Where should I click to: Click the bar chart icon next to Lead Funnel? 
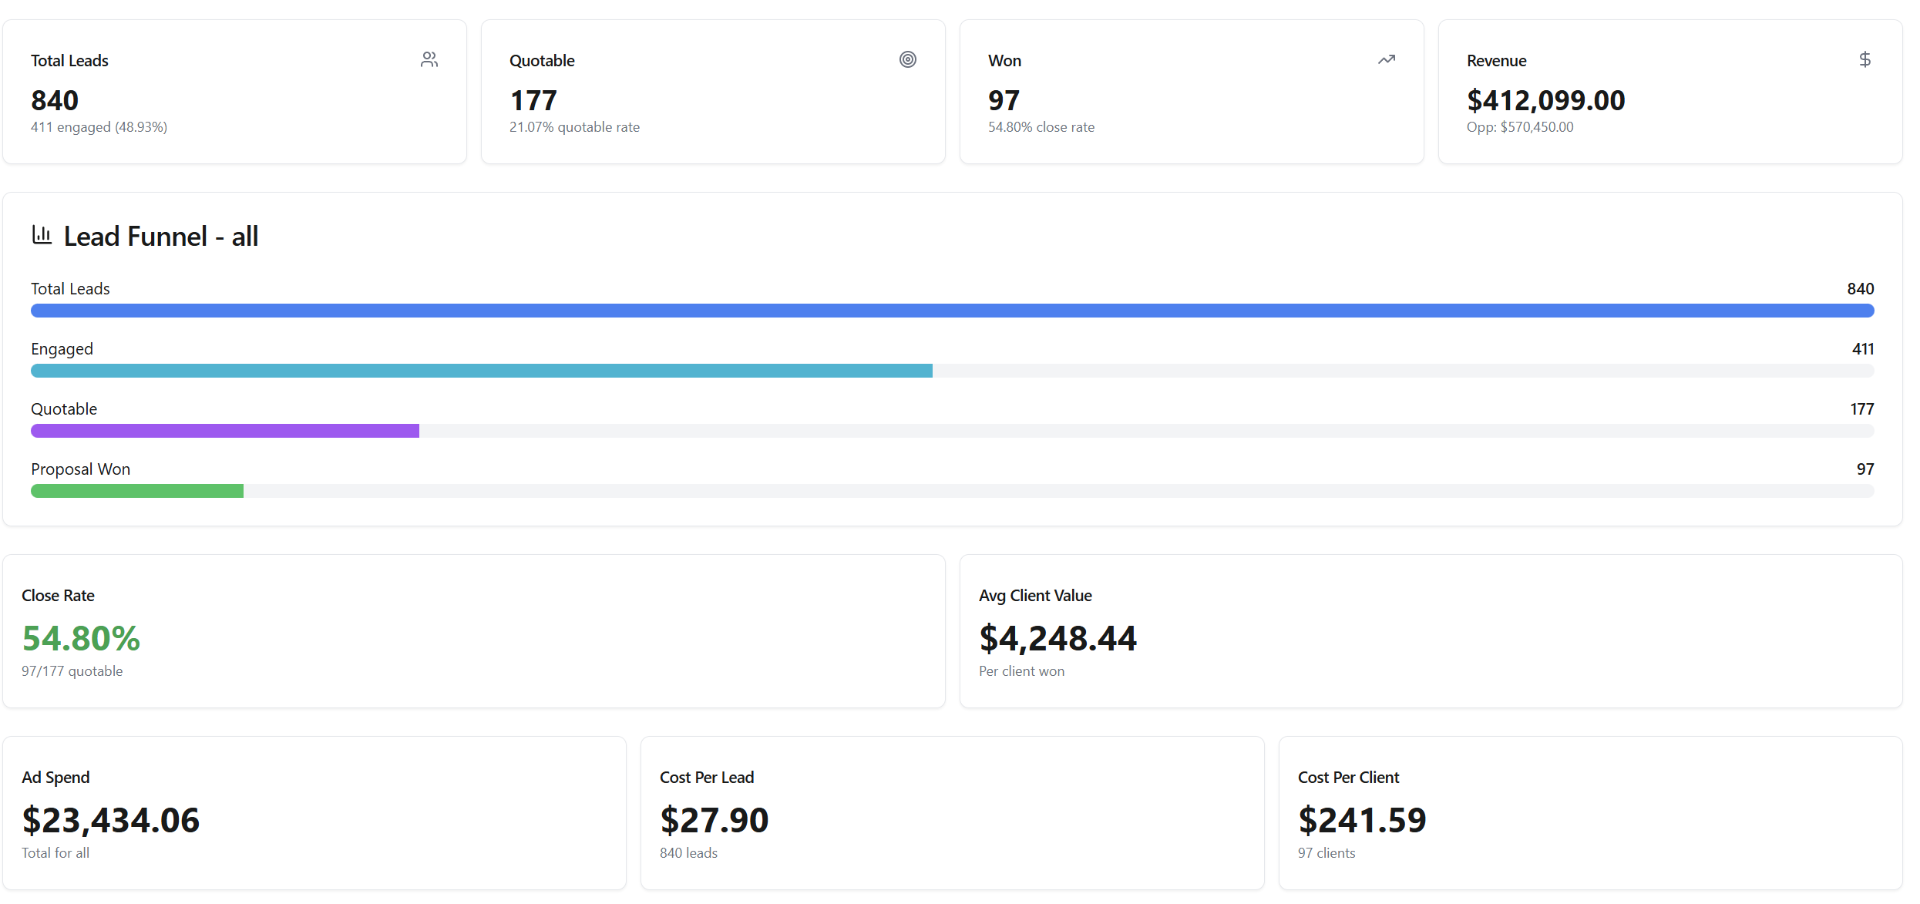(41, 234)
